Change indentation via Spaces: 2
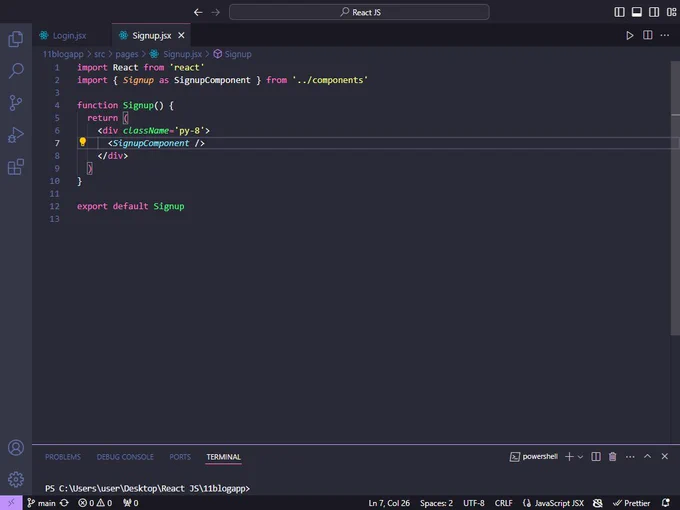 tap(436, 503)
